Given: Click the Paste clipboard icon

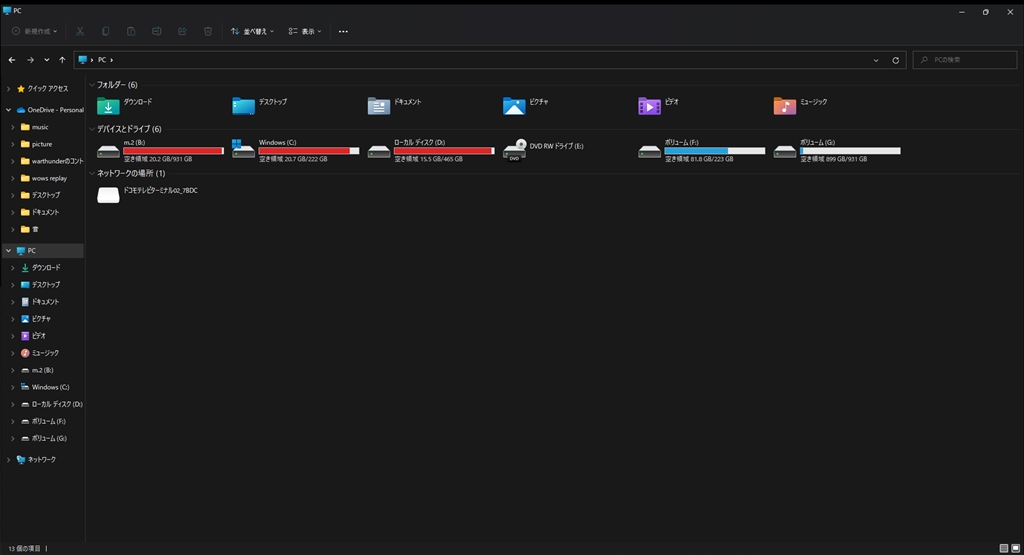Looking at the screenshot, I should (131, 31).
